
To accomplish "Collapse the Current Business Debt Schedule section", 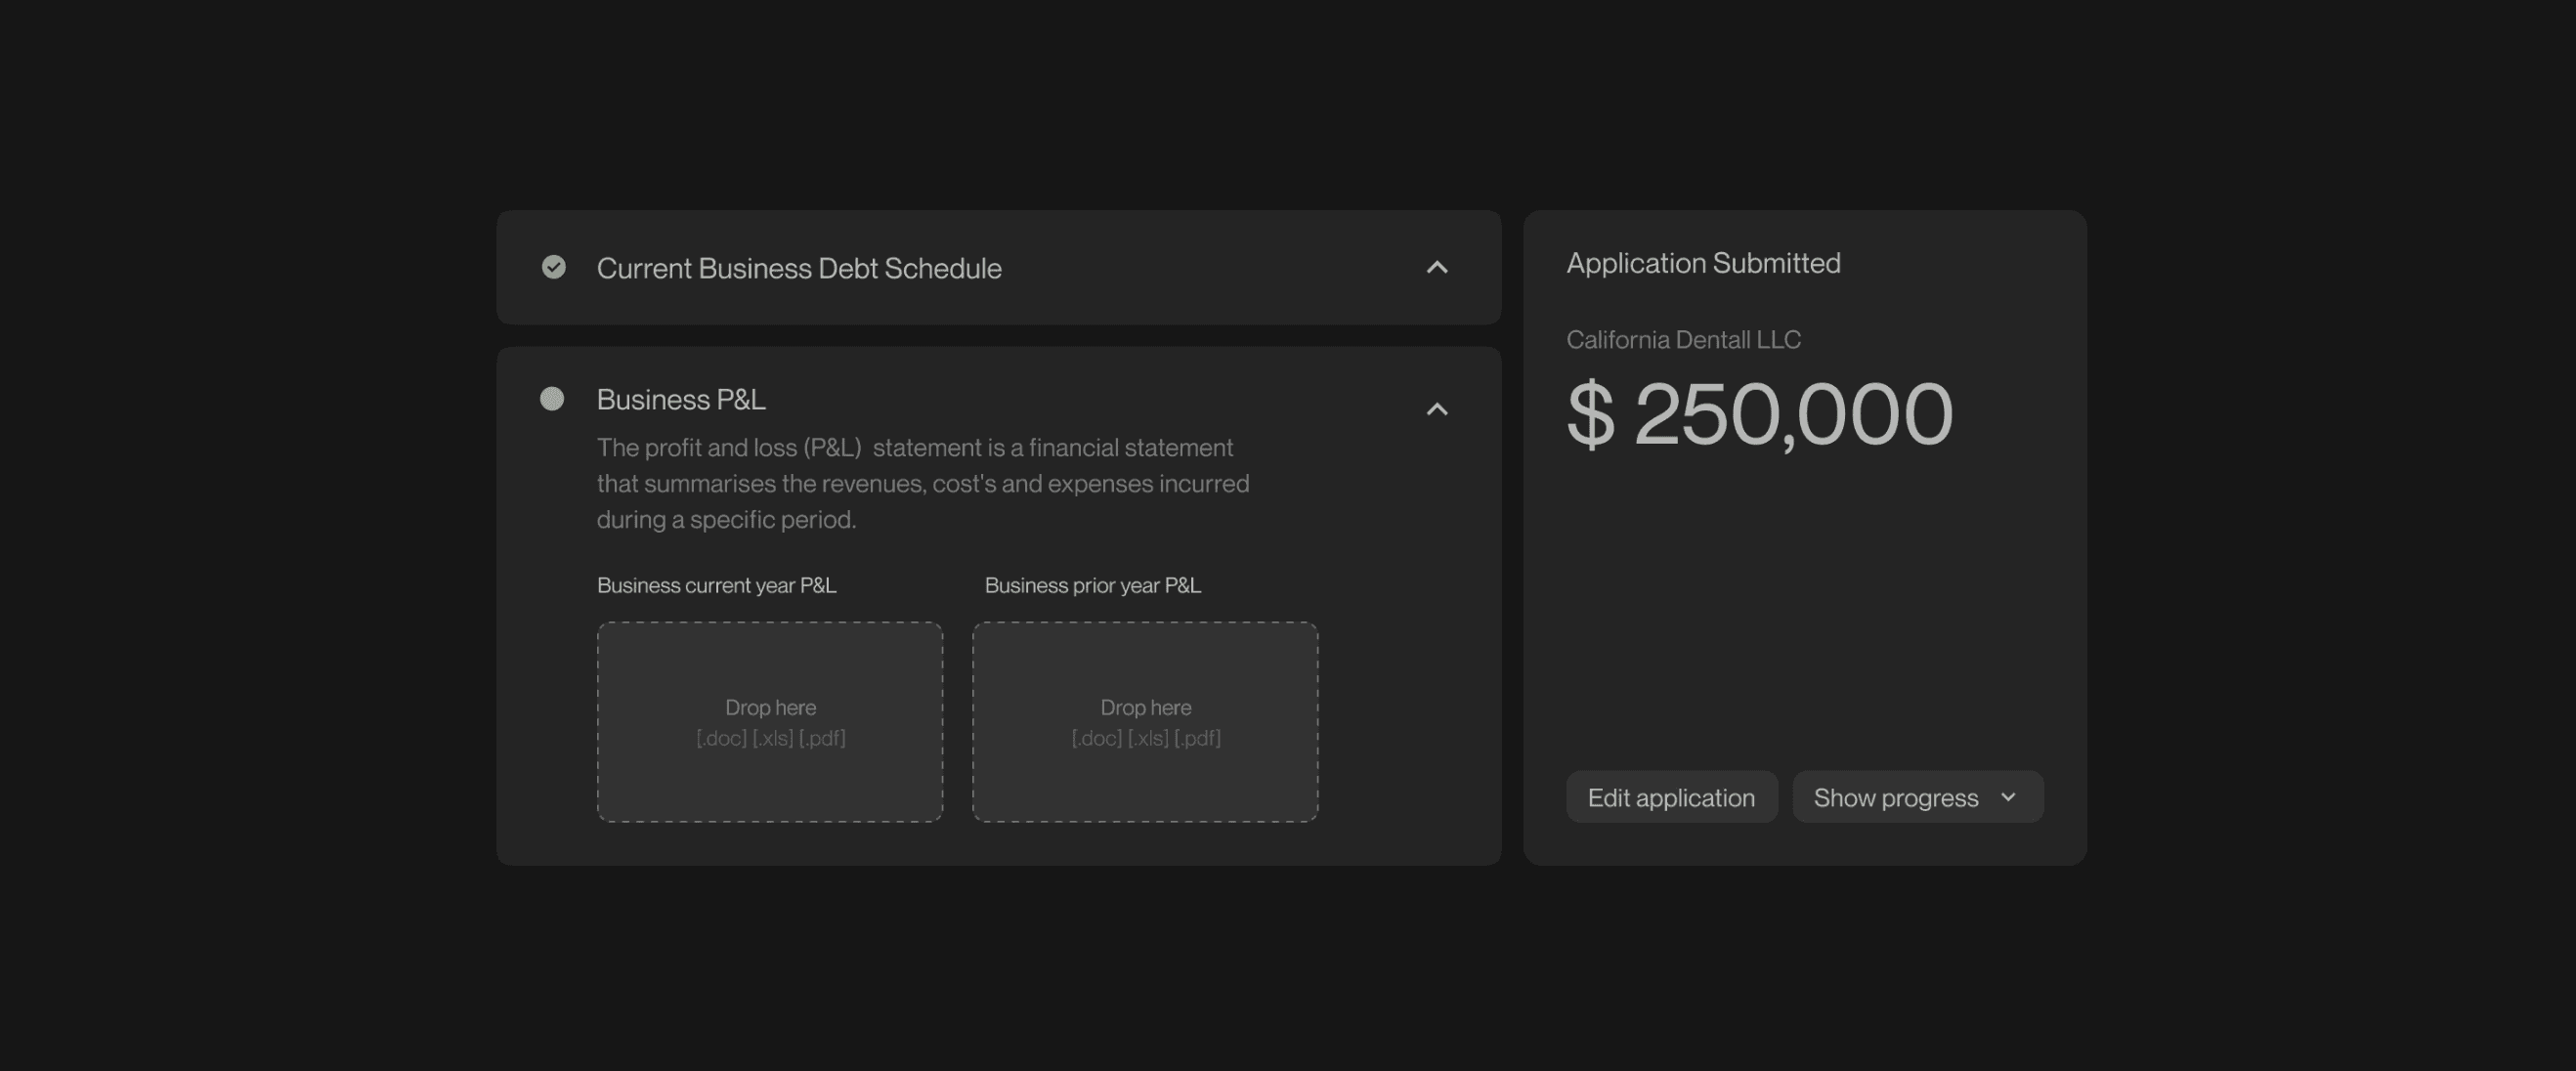I will [x=1436, y=267].
